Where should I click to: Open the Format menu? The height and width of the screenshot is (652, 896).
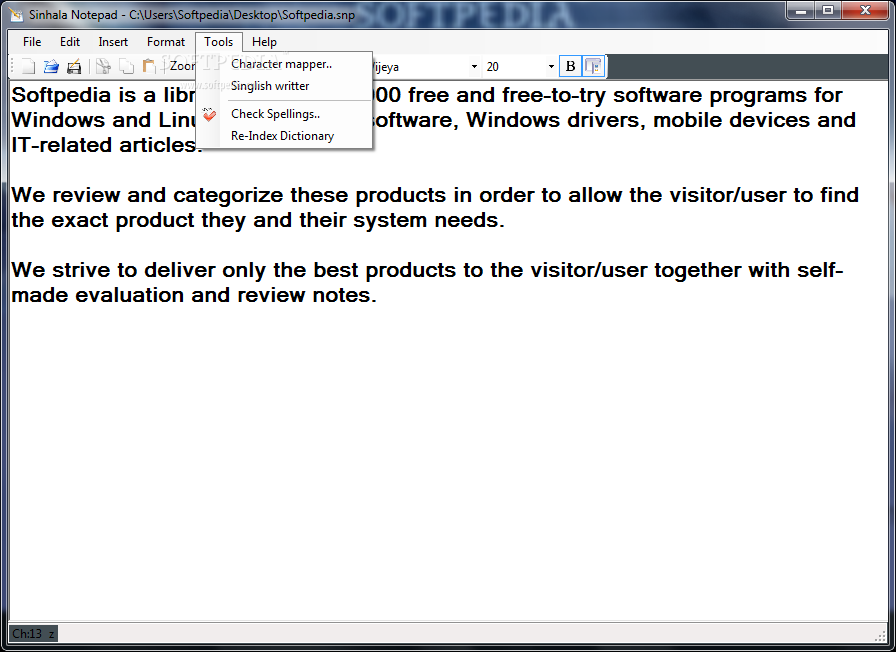166,42
